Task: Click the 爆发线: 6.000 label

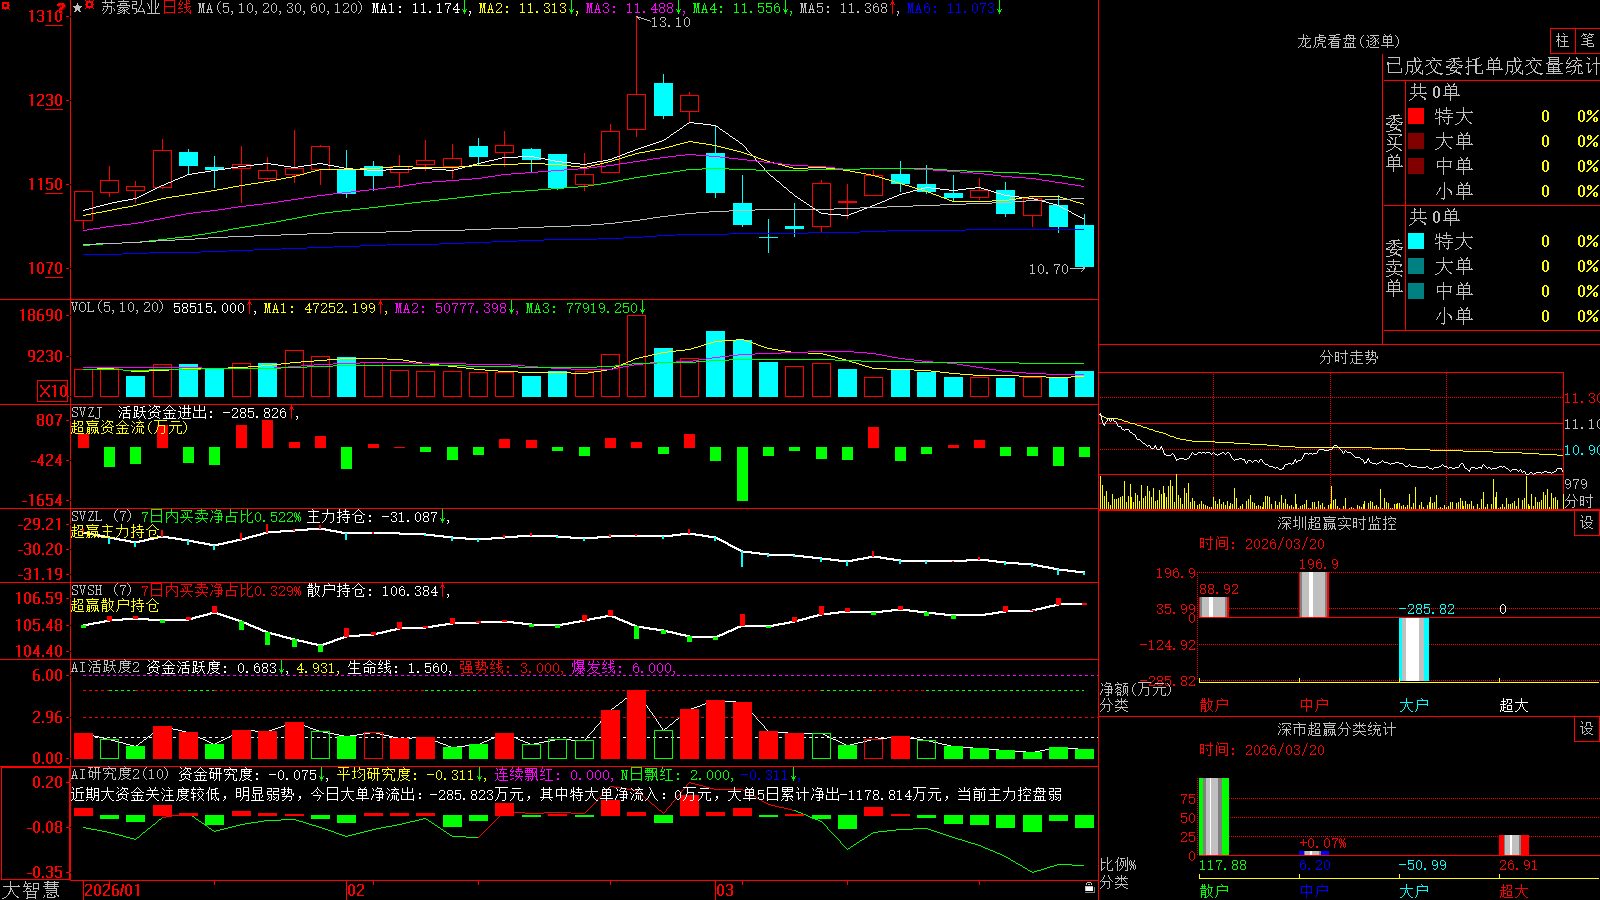Action: [622, 667]
